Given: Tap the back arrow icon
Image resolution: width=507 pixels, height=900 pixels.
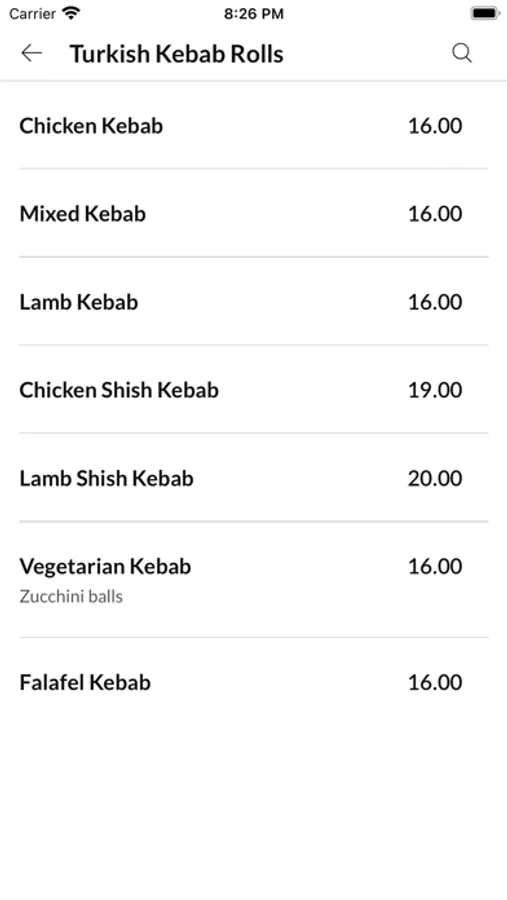Looking at the screenshot, I should [32, 53].
